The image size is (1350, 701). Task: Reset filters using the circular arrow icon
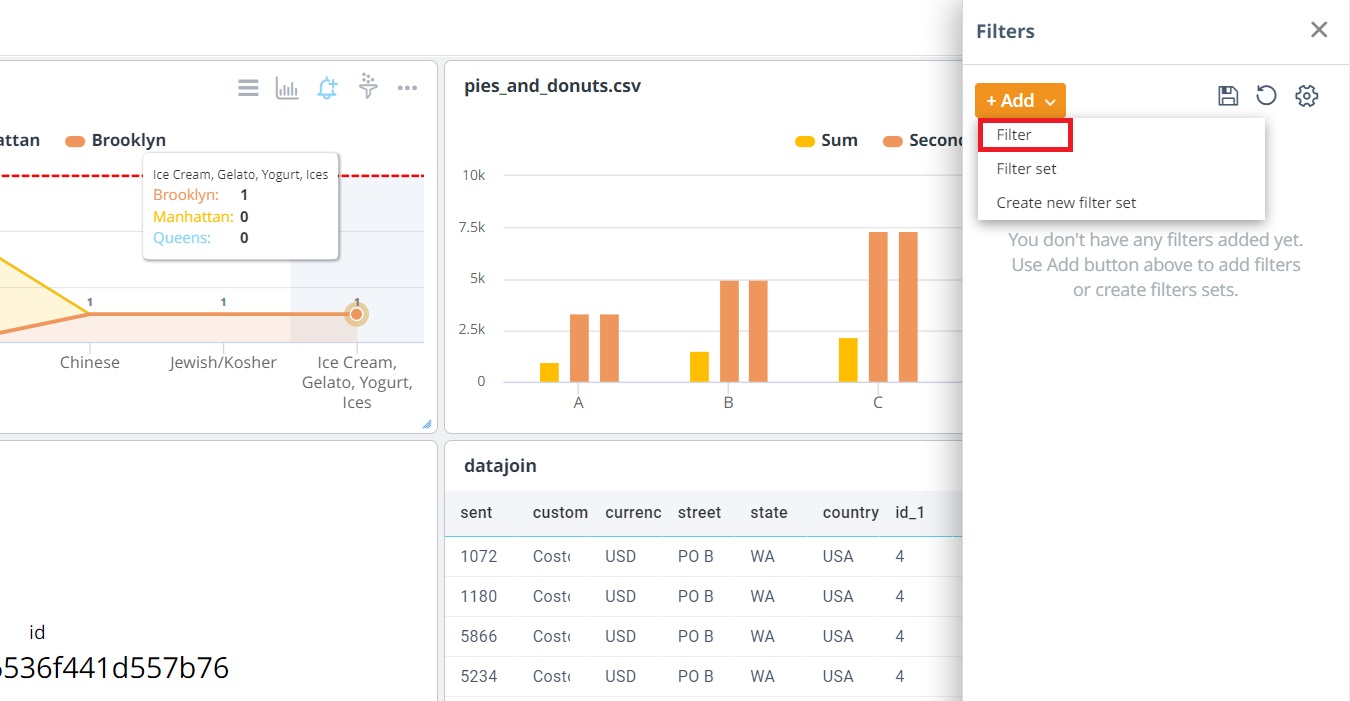pyautogui.click(x=1266, y=96)
